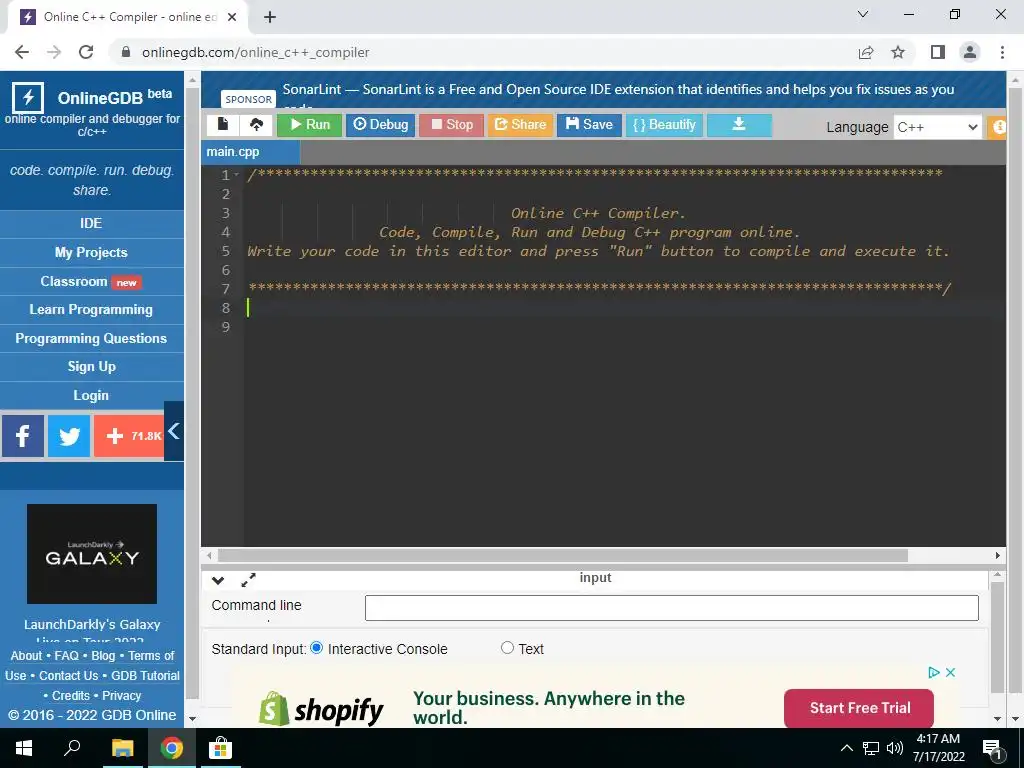
Task: Open the Chrome profile avatar icon
Action: coord(970,52)
